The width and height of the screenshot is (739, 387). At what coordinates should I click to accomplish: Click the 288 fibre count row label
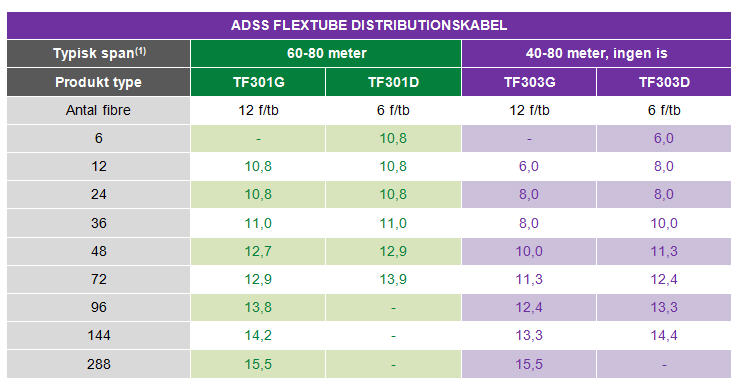click(99, 364)
